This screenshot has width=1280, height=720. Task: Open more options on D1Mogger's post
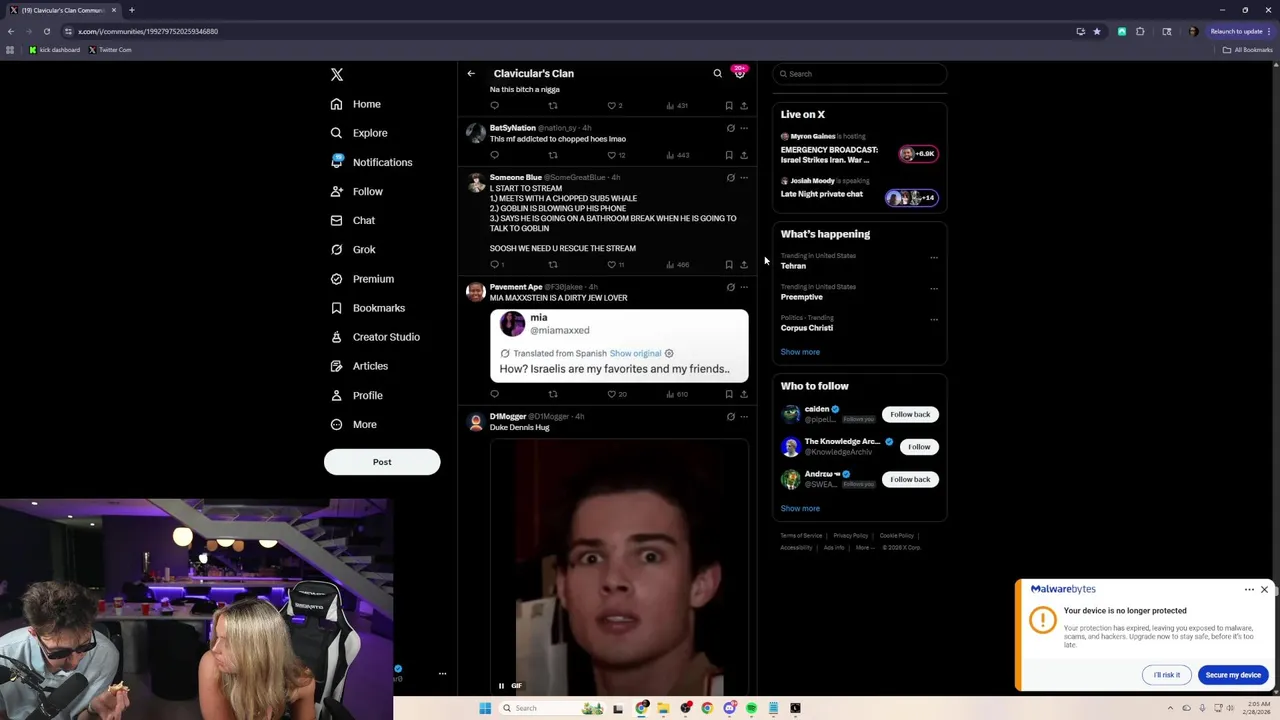(744, 416)
